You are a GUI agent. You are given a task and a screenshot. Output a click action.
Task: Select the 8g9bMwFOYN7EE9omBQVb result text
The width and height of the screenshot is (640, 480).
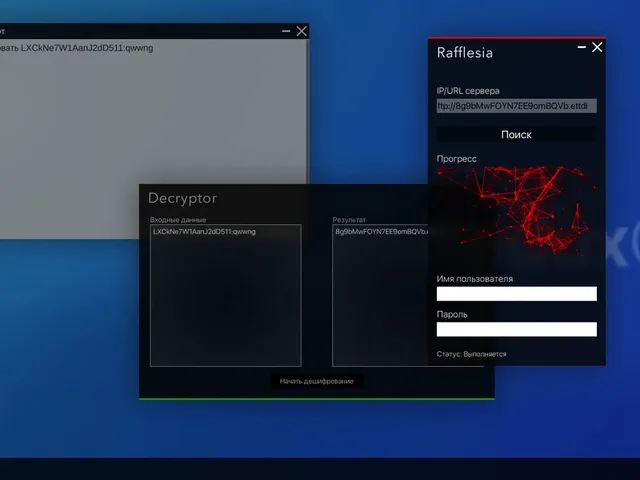point(382,231)
